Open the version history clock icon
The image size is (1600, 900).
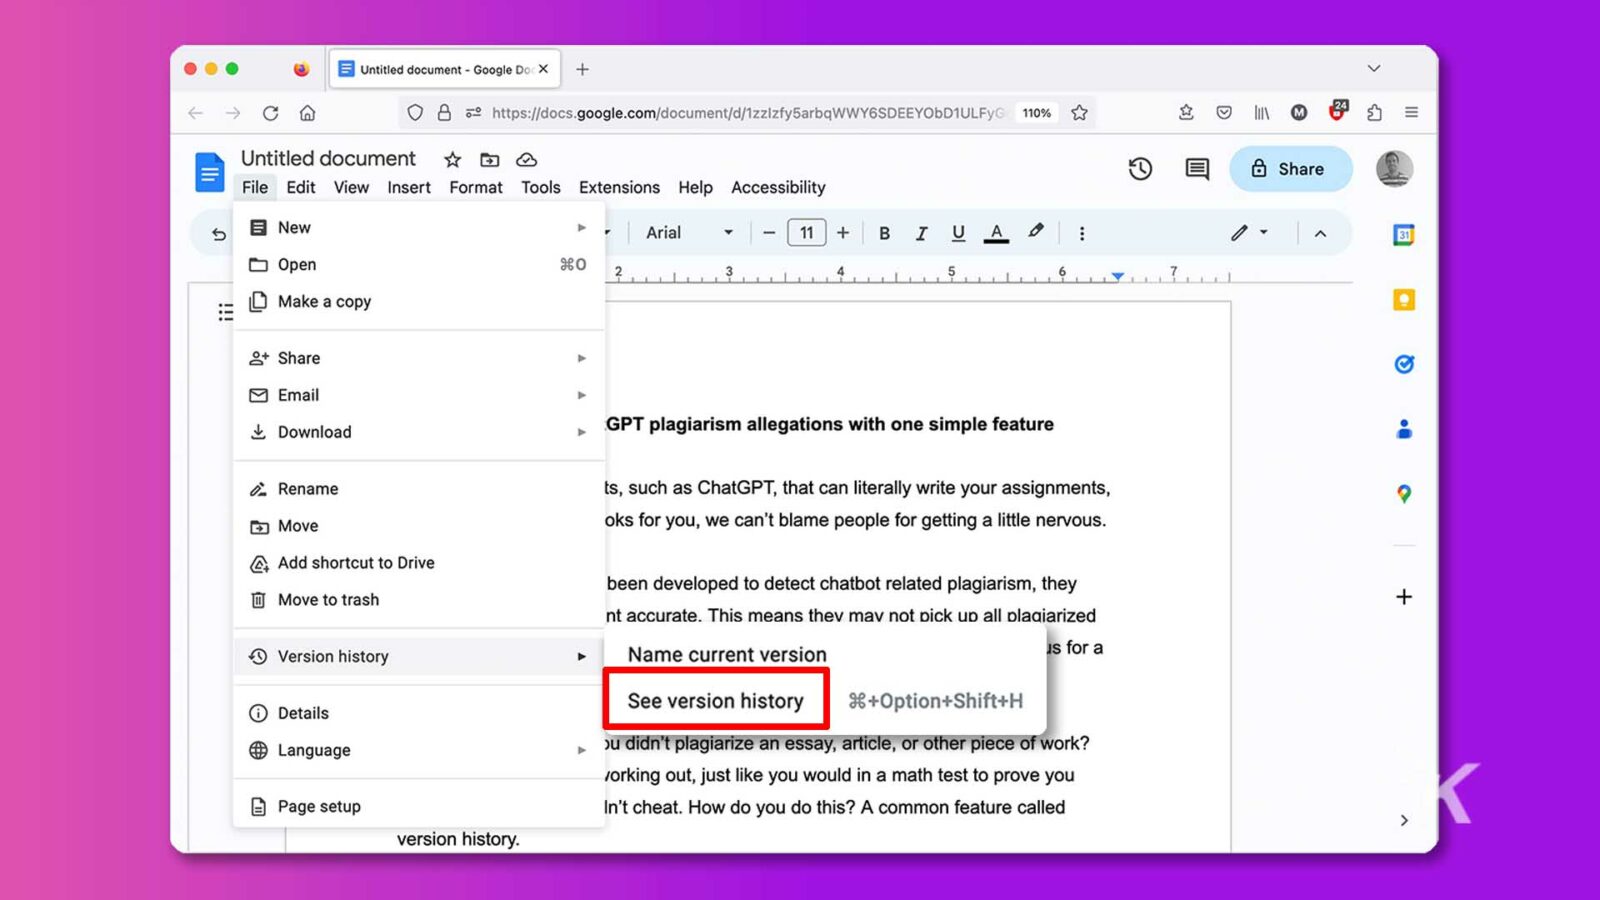tap(1140, 169)
